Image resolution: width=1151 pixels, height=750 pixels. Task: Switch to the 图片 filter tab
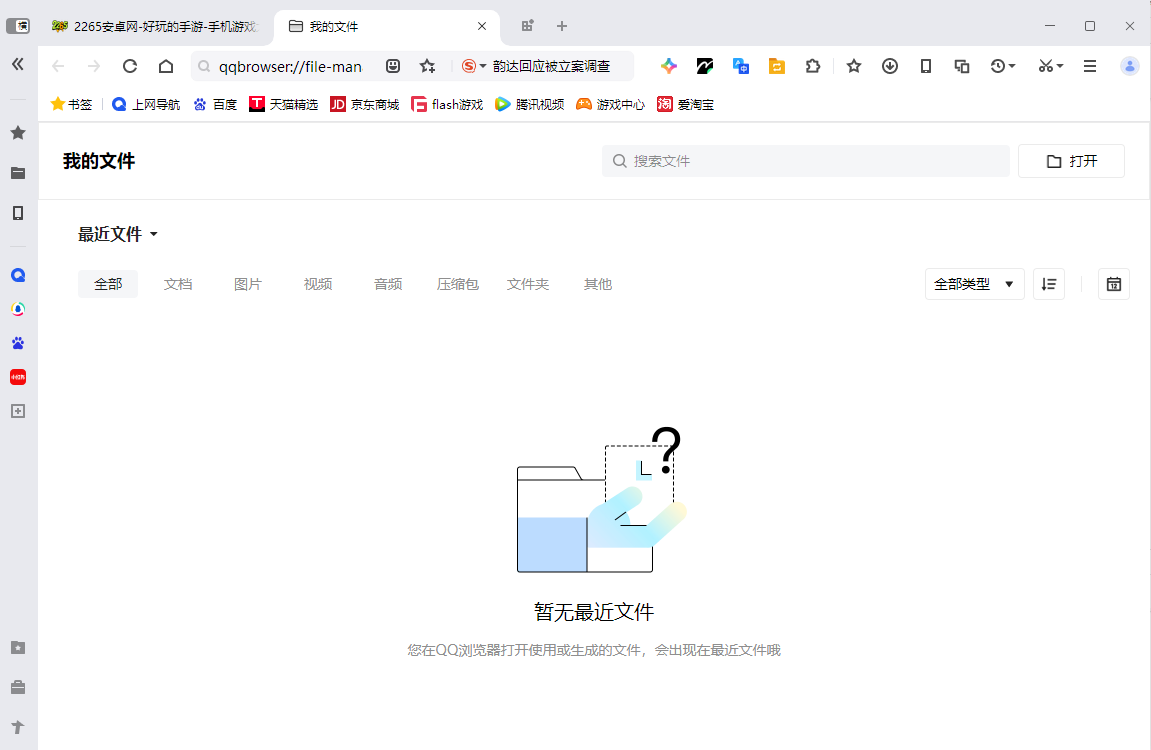[x=247, y=284]
